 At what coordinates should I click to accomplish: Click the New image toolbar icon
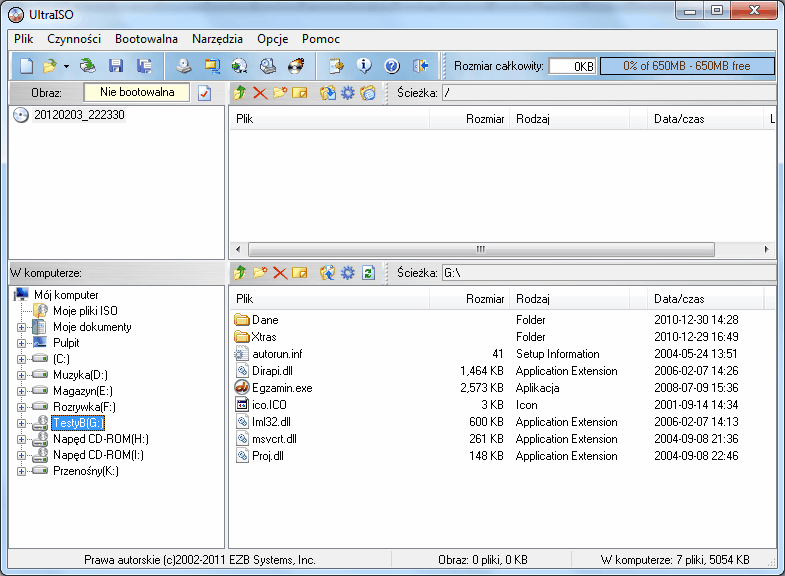click(26, 66)
